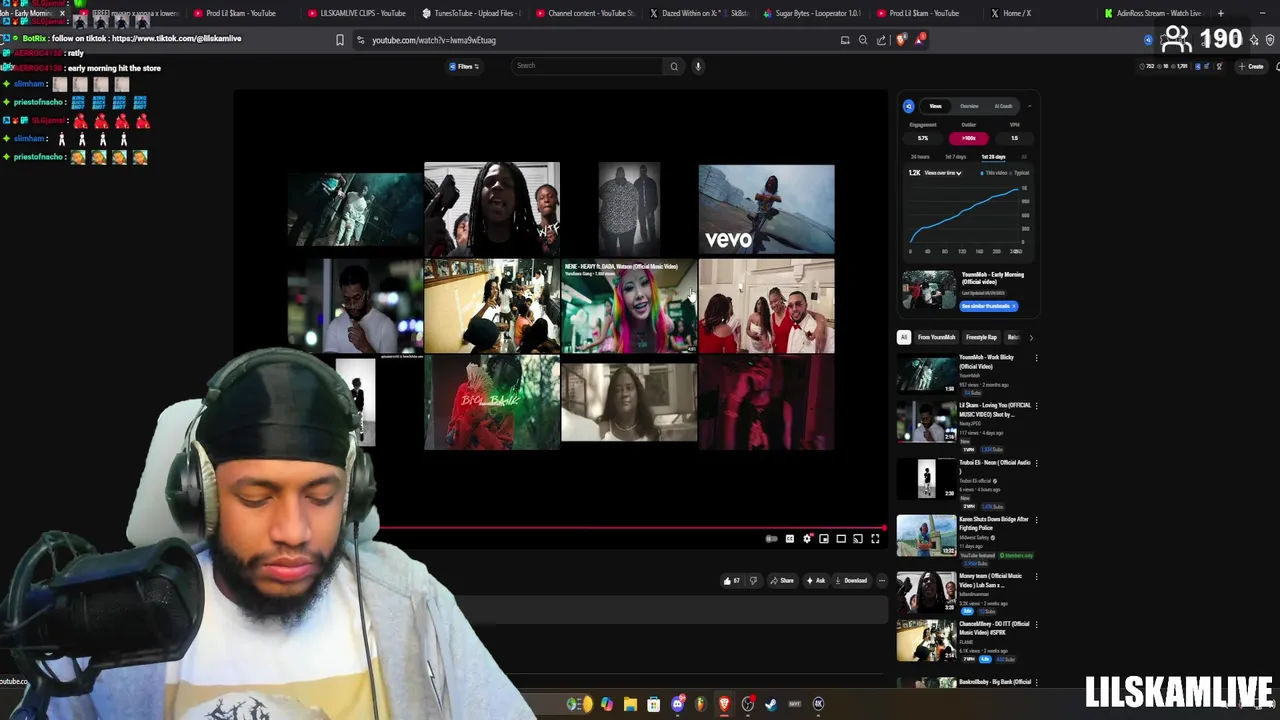Choose the 24 hours time range
The image size is (1280, 720).
[x=920, y=157]
